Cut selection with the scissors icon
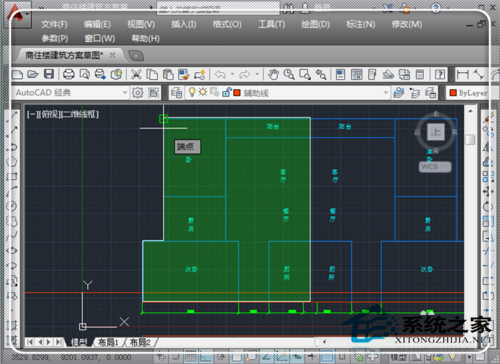 [136, 74]
